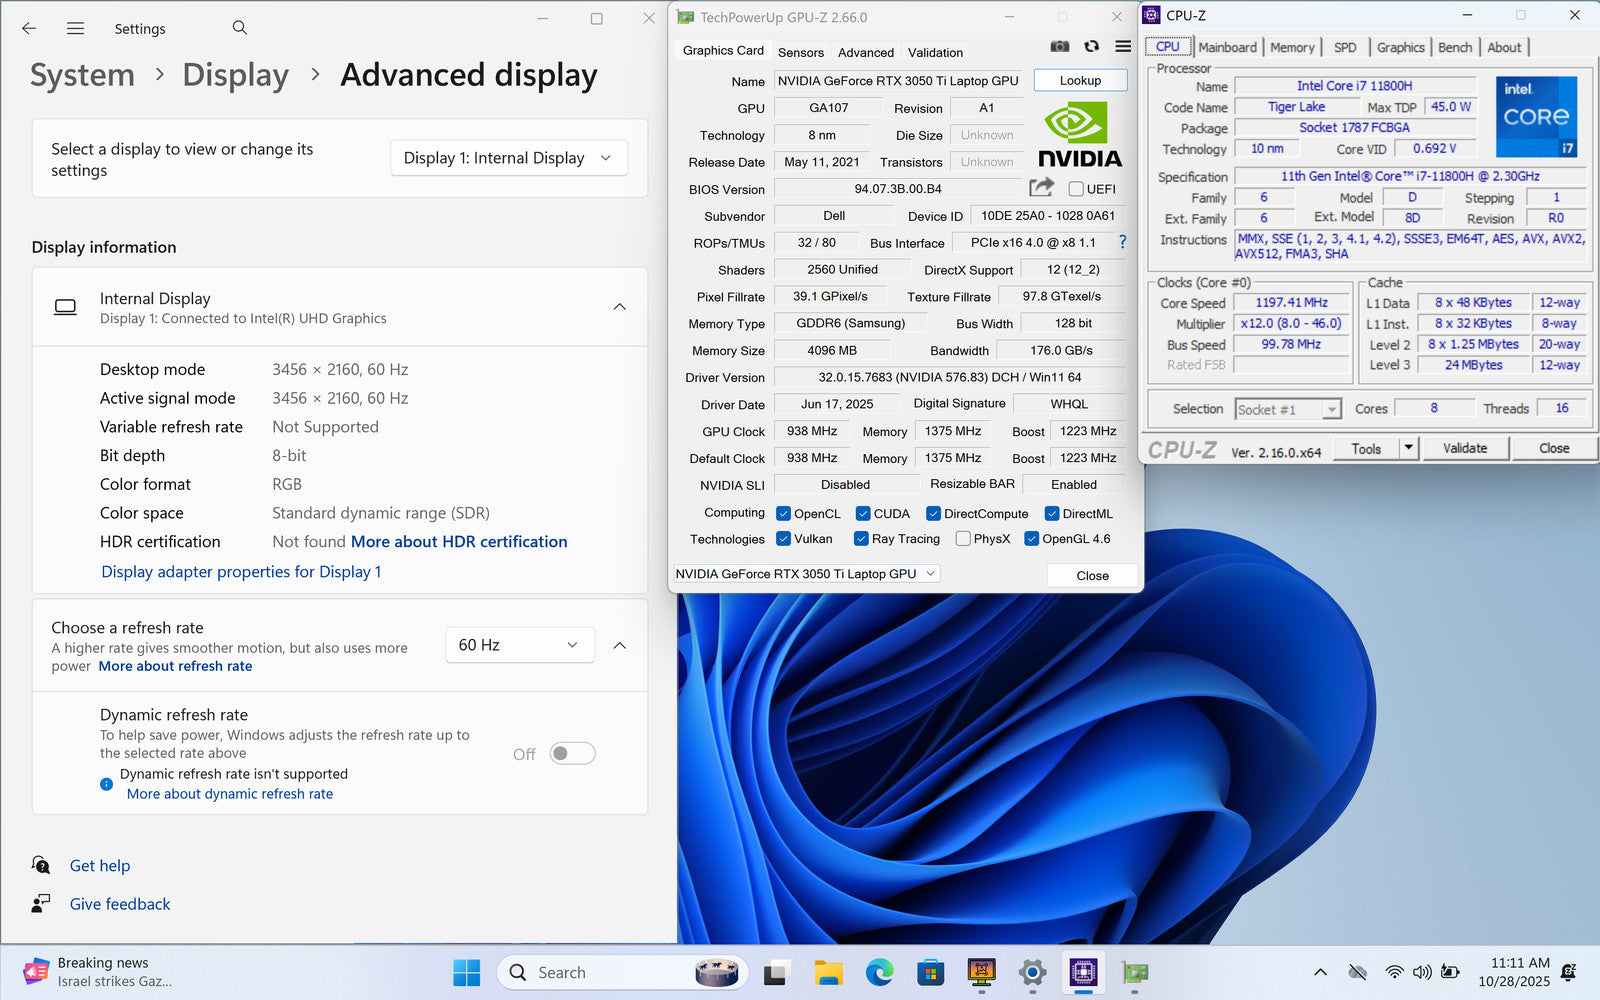The height and width of the screenshot is (1000, 1600).
Task: Turn on the Dynamic refresh rate switch
Action: (573, 753)
